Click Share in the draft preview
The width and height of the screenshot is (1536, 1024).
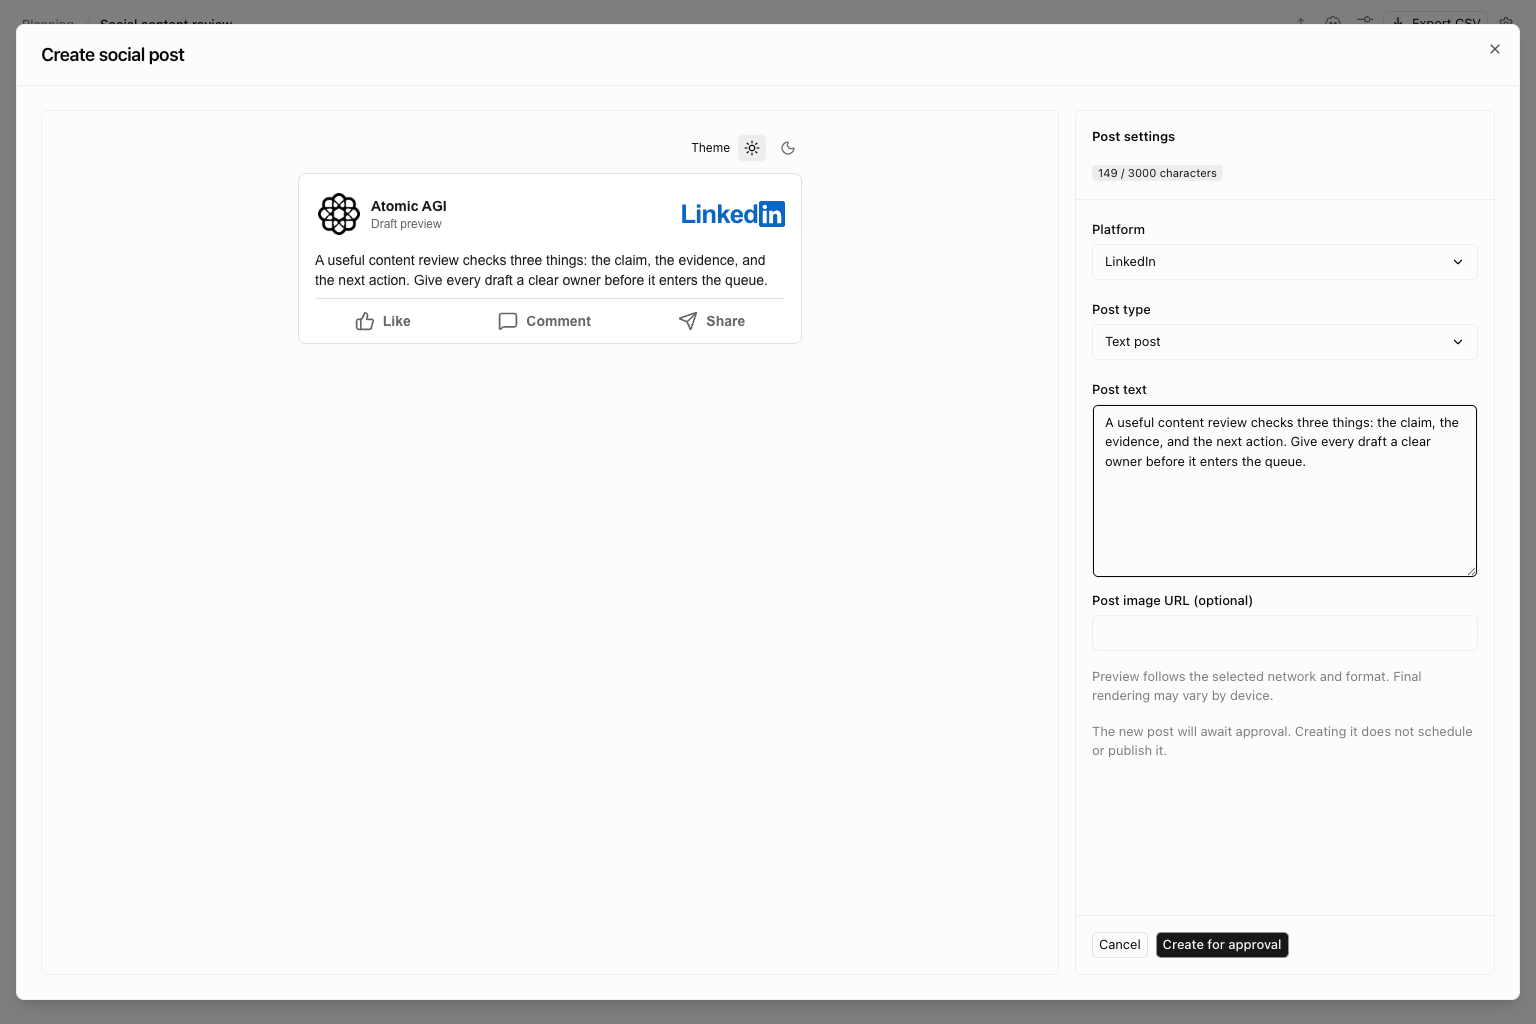tap(712, 321)
